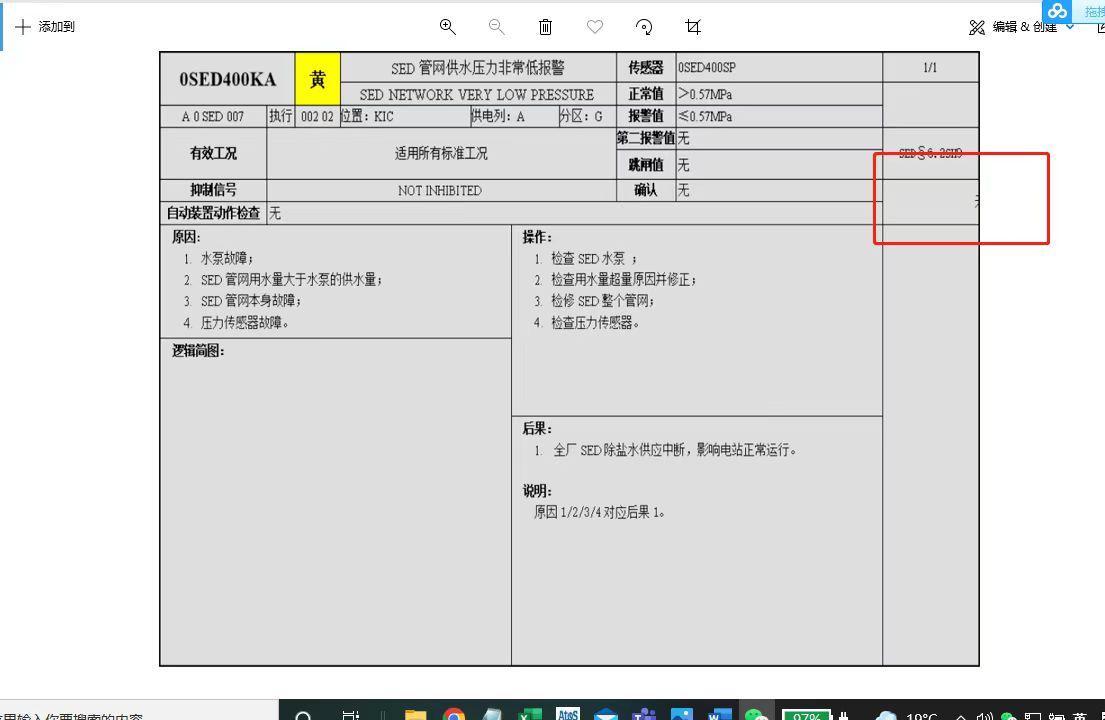This screenshot has height=720, width=1105.
Task: Click the weather widget showing temperature
Action: (905, 714)
